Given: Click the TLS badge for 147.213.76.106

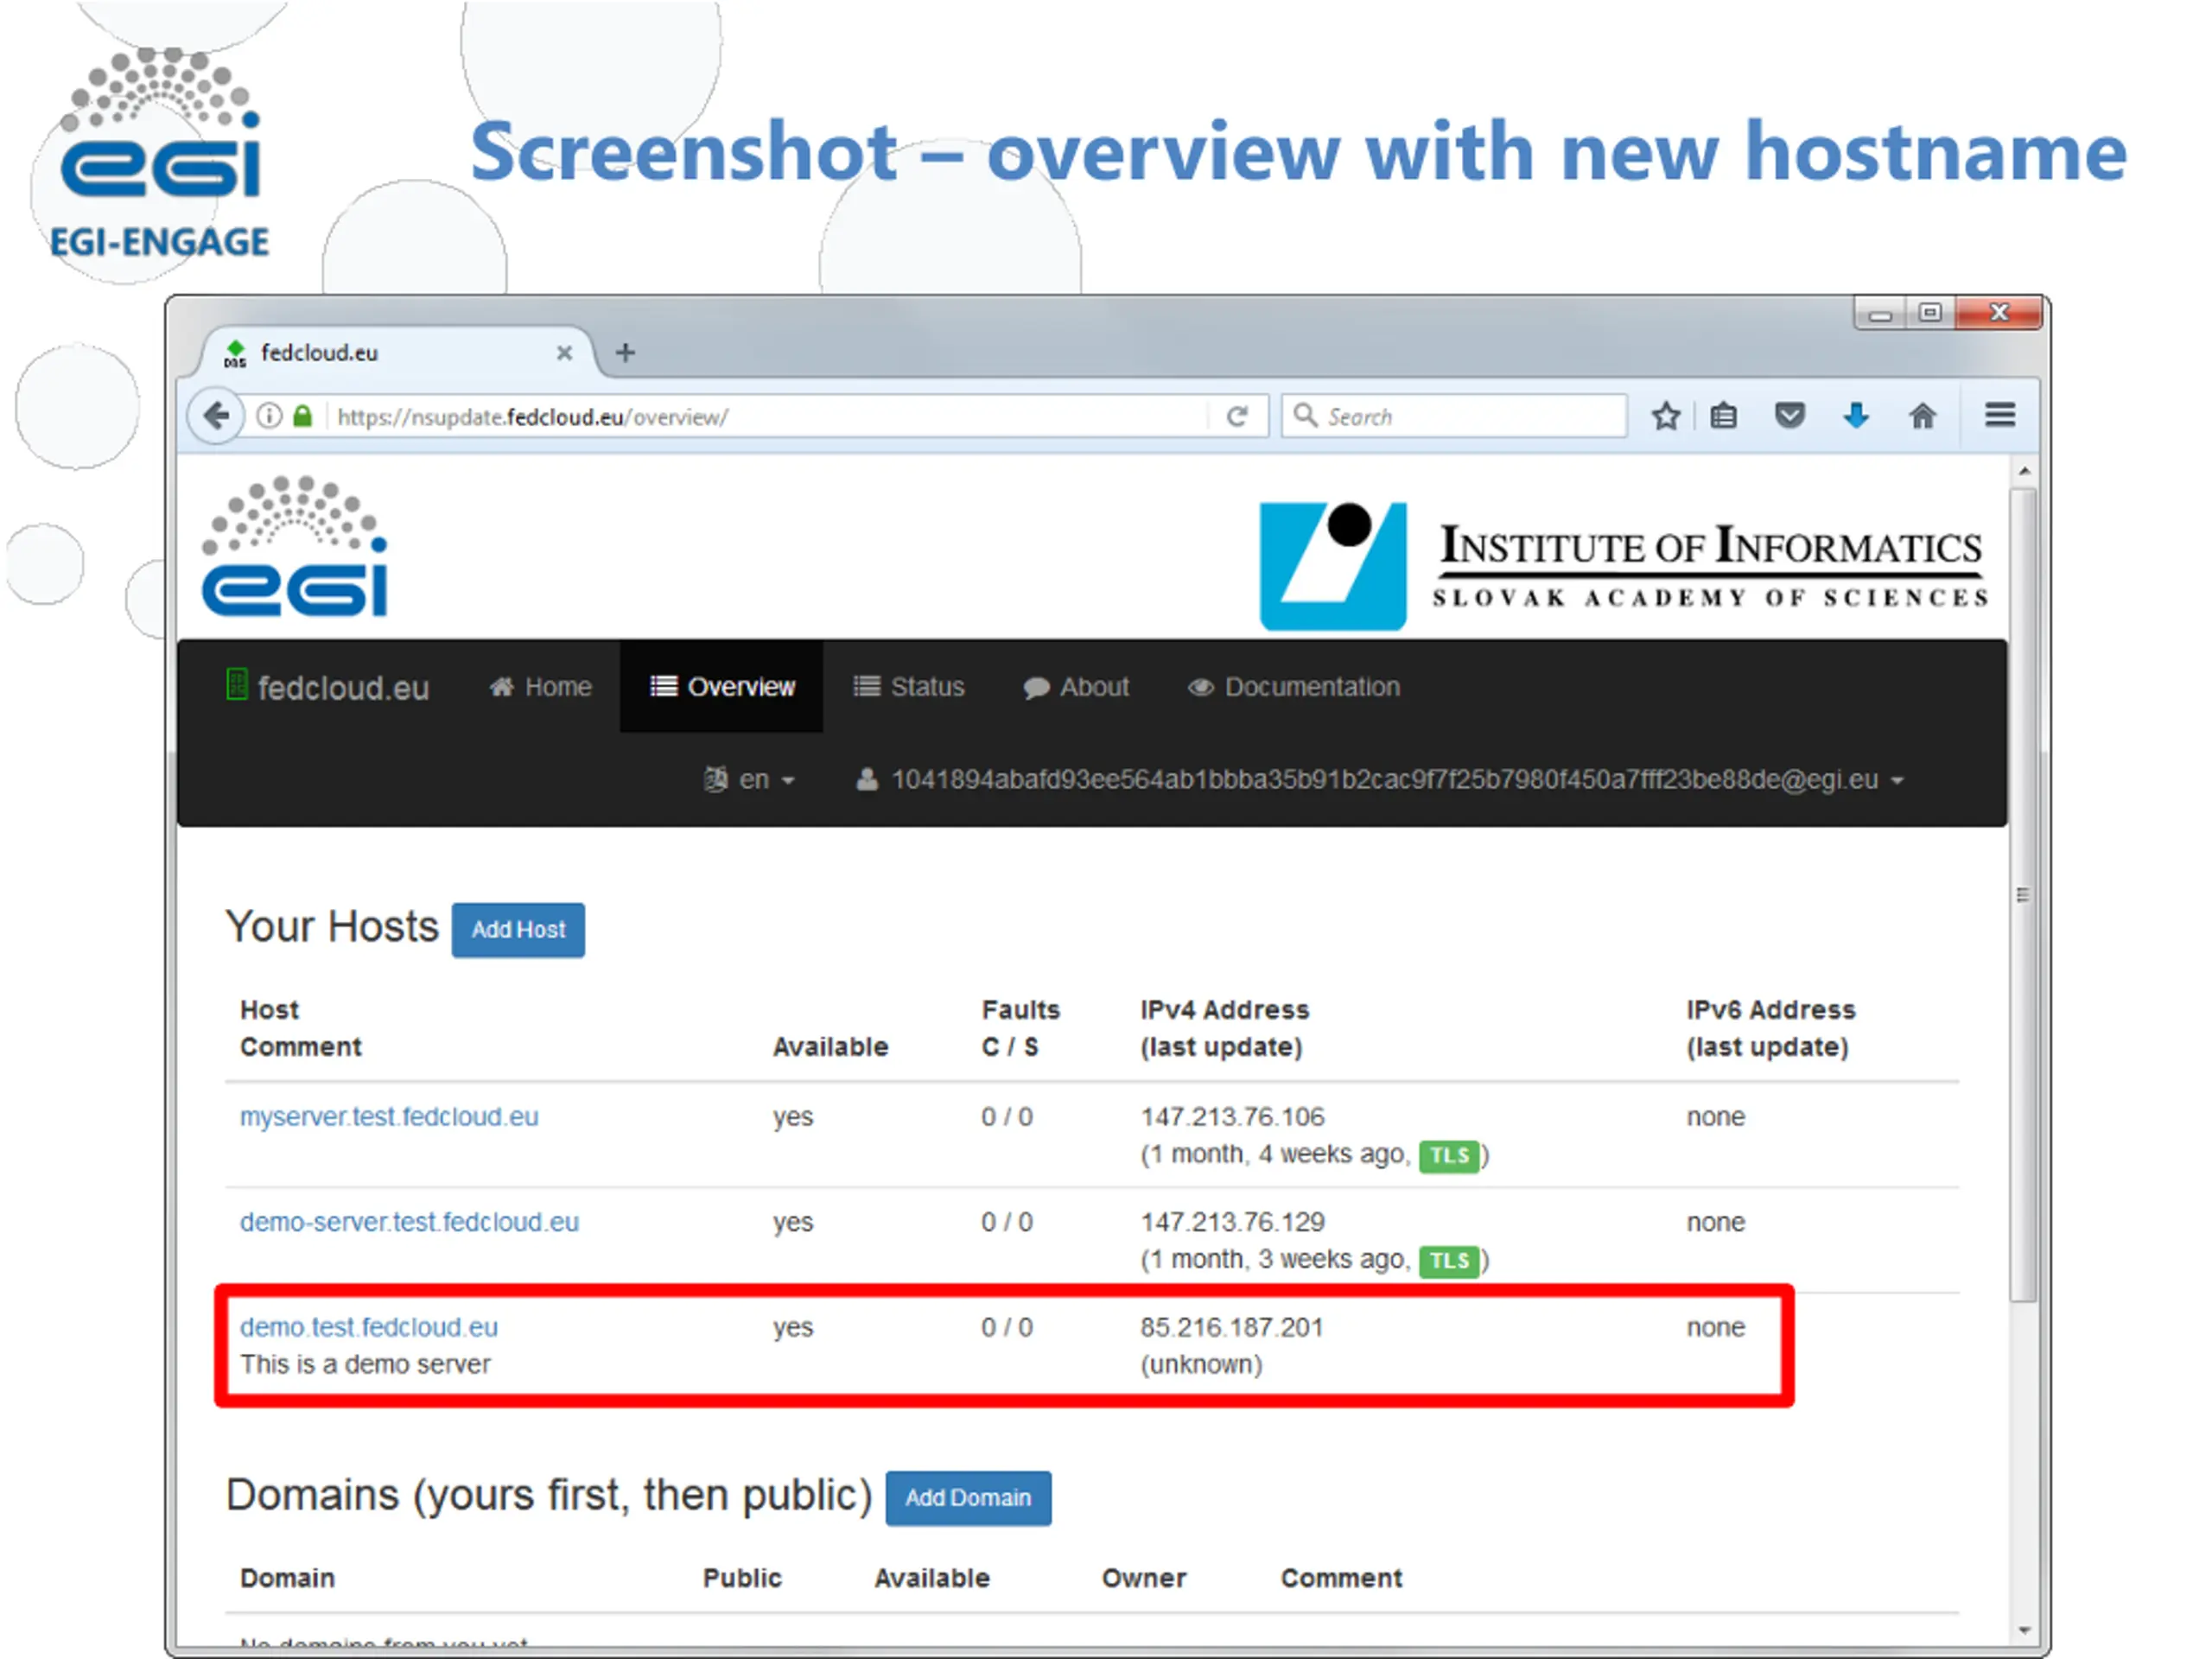Looking at the screenshot, I should [1449, 1156].
